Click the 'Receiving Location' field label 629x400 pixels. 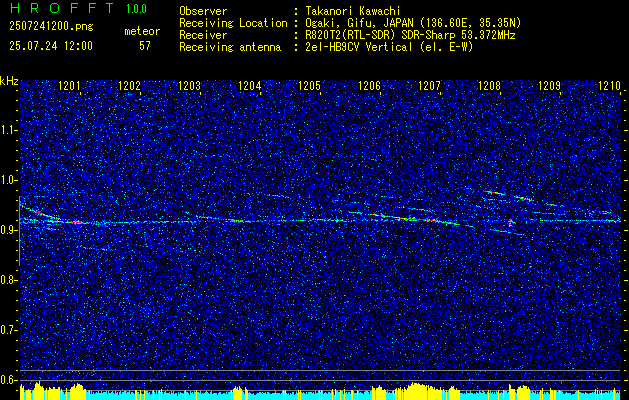pyautogui.click(x=233, y=23)
